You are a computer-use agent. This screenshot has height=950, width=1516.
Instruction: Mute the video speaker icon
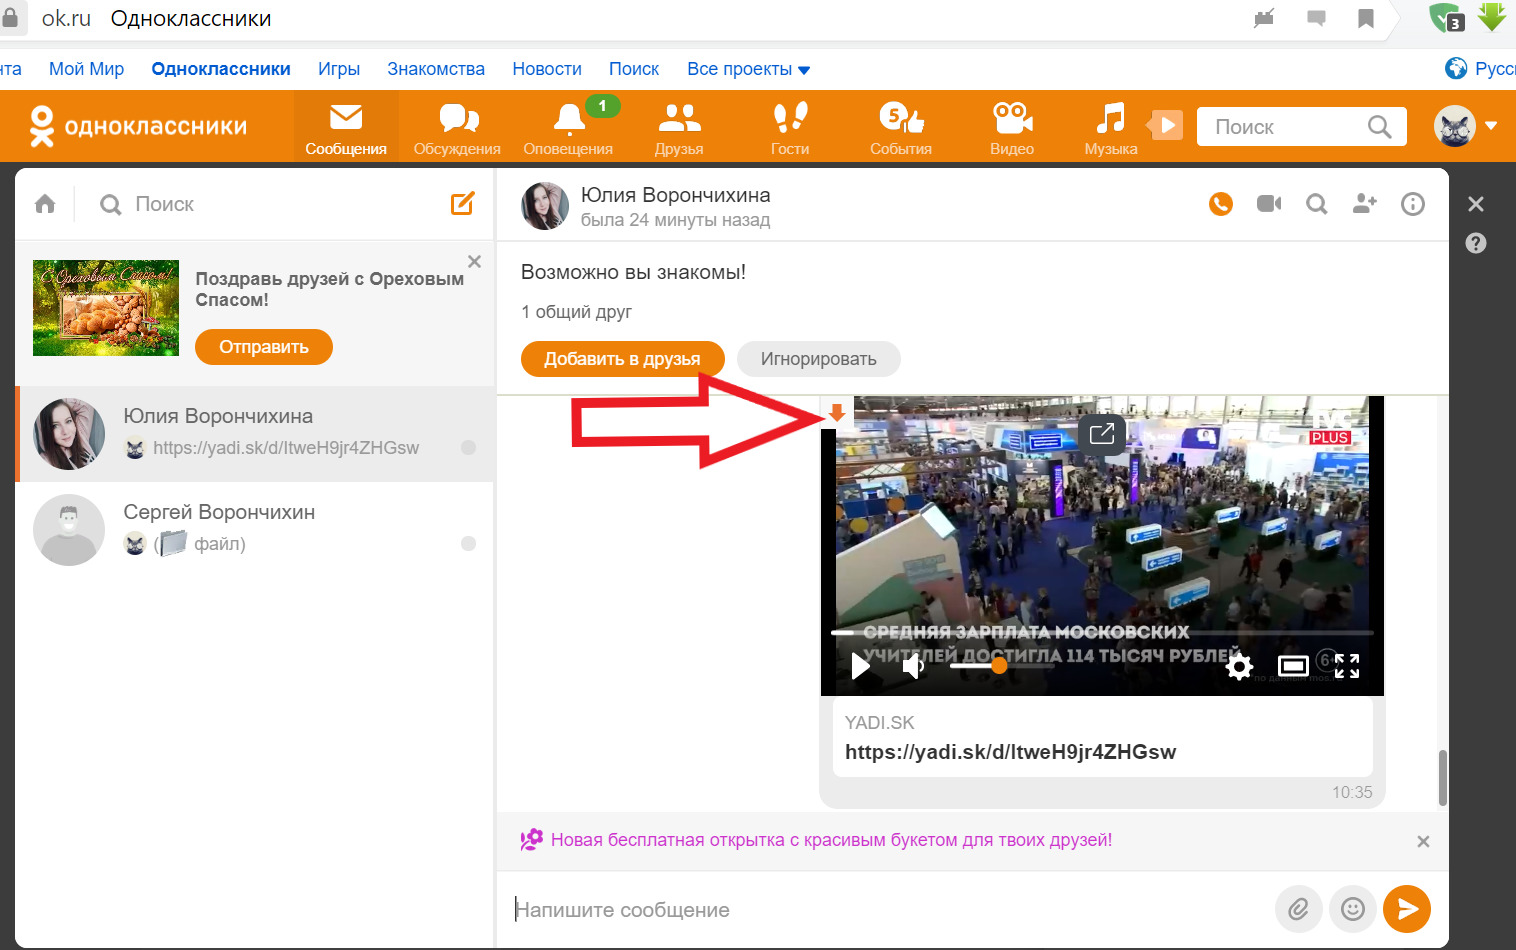click(x=913, y=666)
